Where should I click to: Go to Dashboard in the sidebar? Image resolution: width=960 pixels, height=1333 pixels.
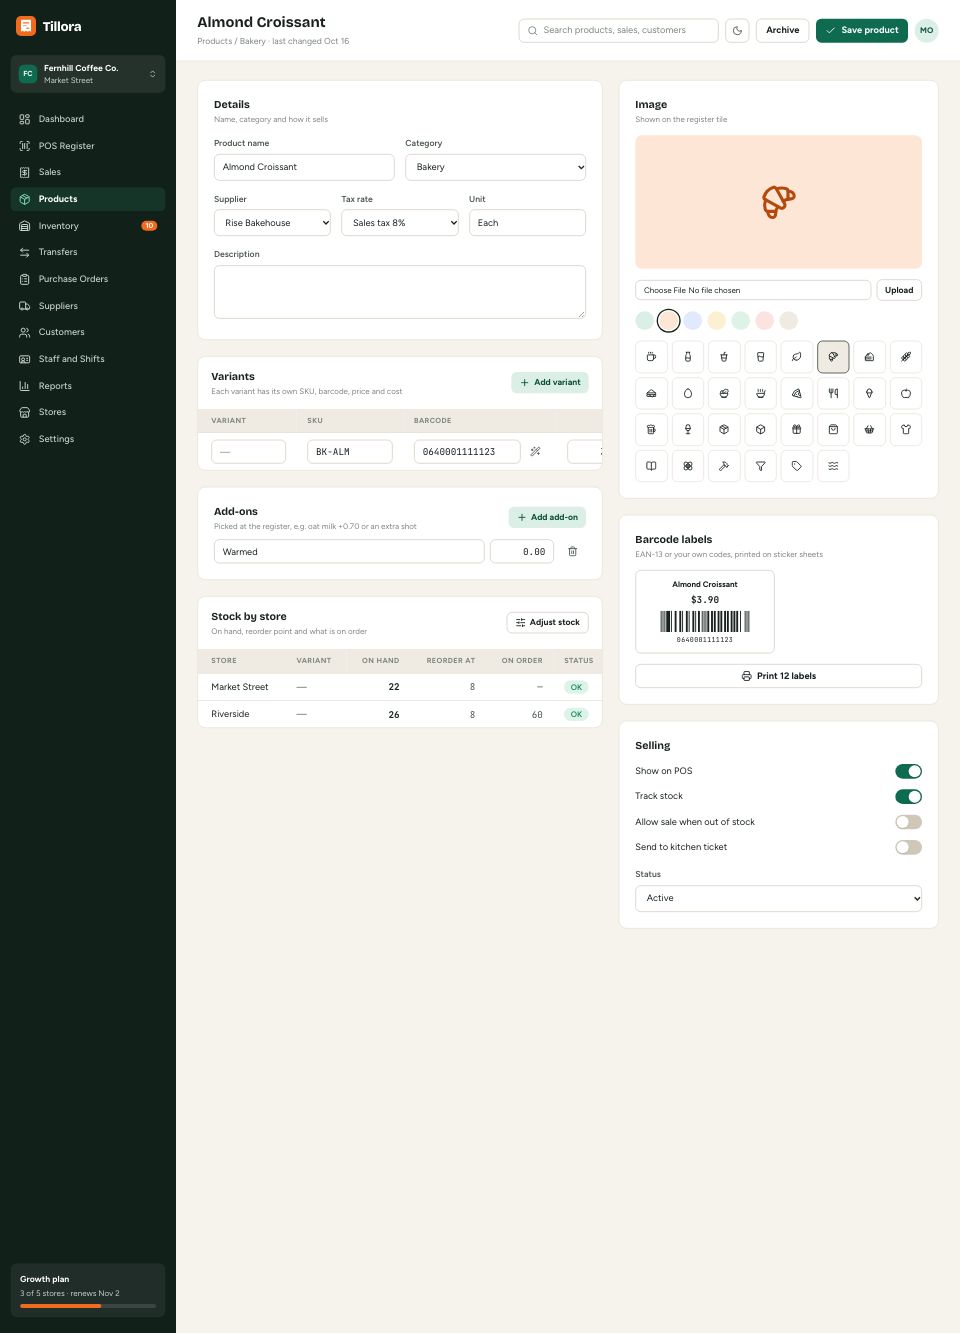pyautogui.click(x=88, y=119)
